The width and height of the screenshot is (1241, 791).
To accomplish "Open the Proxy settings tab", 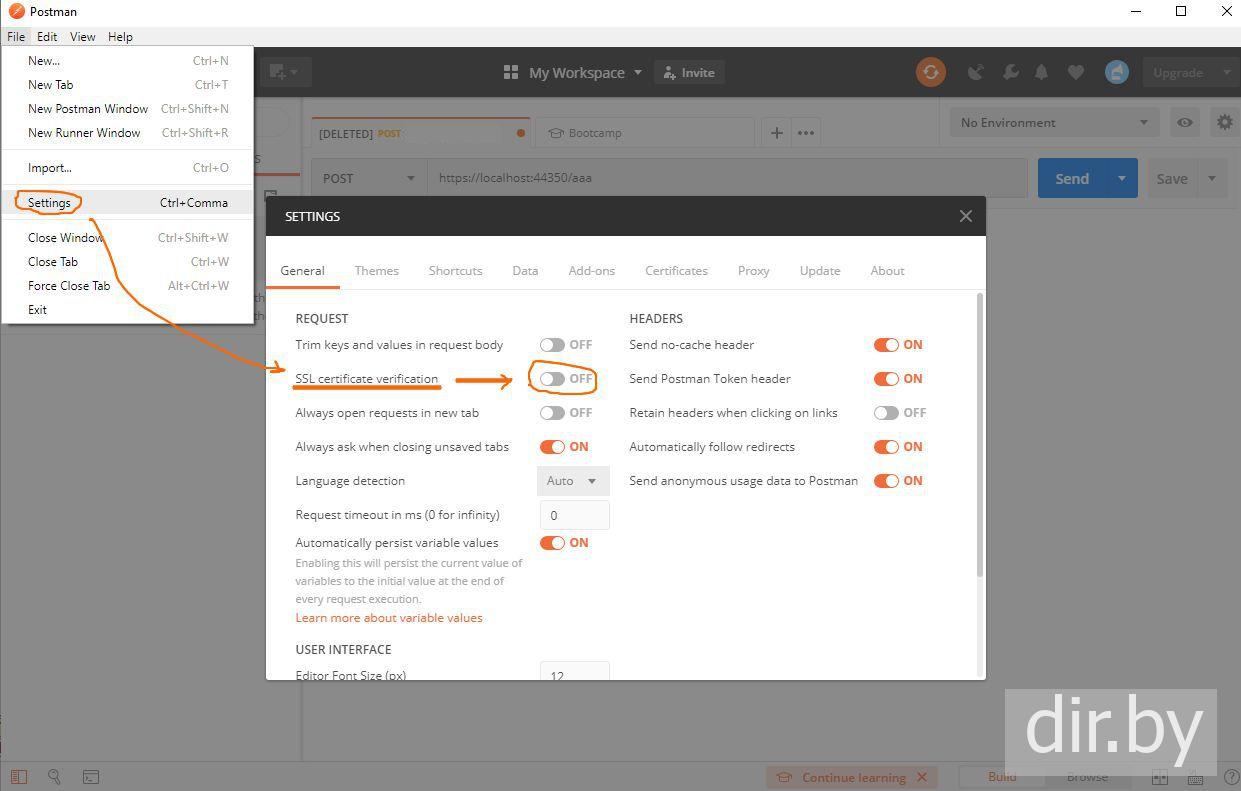I will (x=754, y=271).
